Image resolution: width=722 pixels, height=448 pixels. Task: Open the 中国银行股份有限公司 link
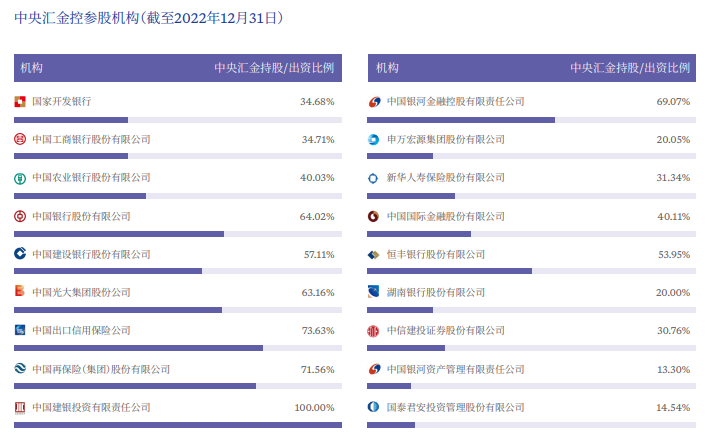[x=82, y=216]
